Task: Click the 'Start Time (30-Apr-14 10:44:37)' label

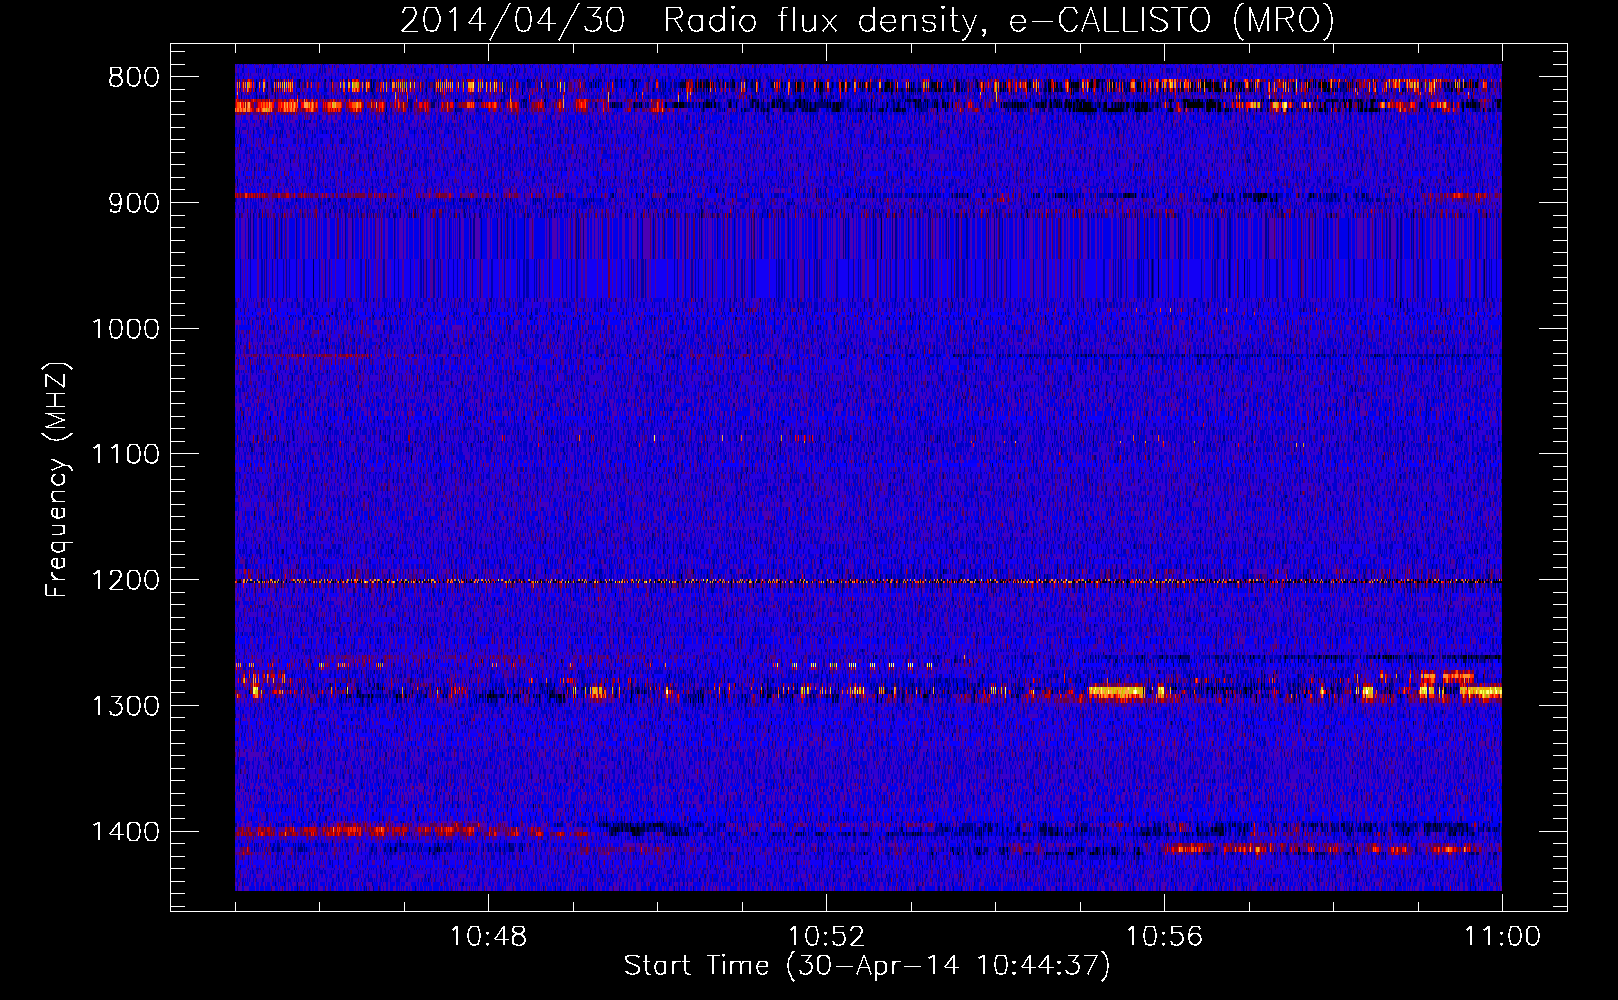Action: pos(867,966)
